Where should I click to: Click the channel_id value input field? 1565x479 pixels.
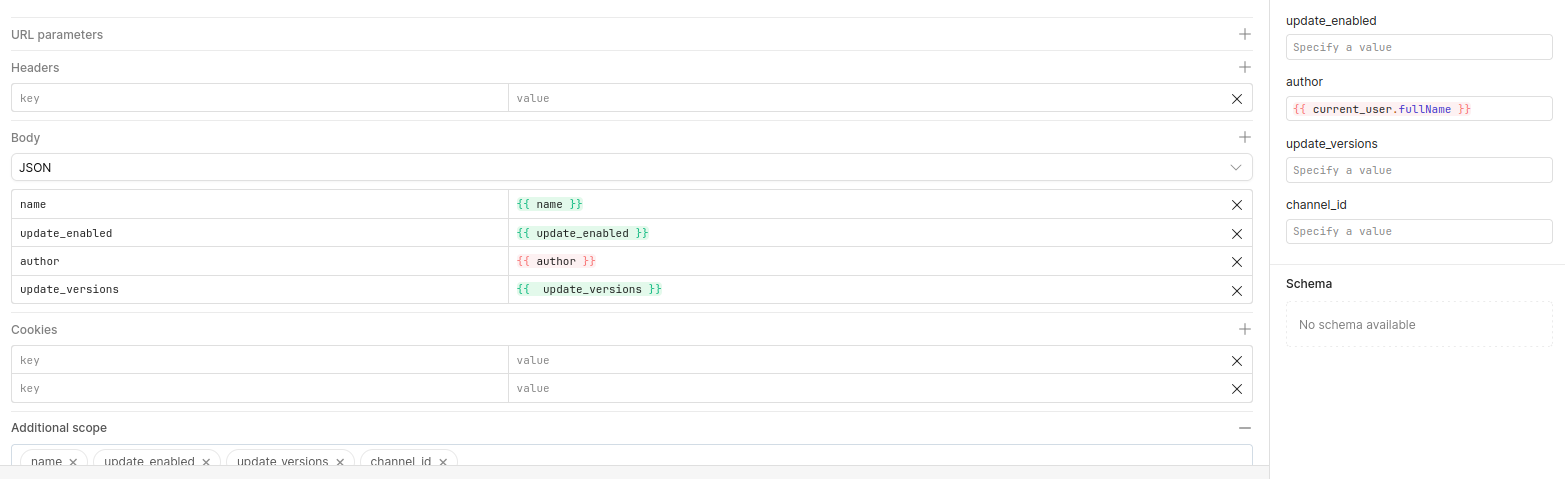click(1418, 231)
